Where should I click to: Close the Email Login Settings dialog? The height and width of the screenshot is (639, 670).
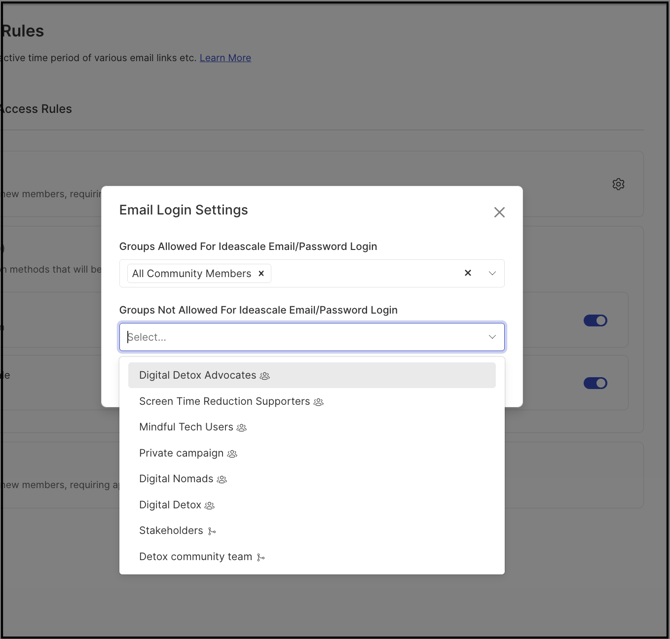pyautogui.click(x=499, y=212)
